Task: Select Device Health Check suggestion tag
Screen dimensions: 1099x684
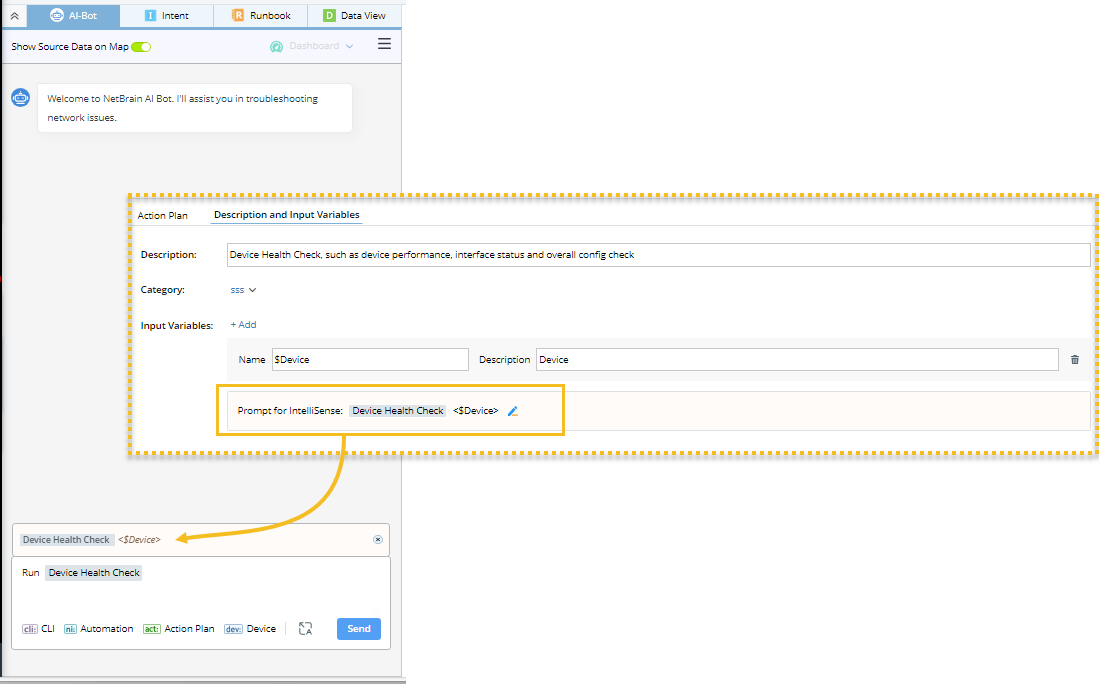Action: (x=67, y=540)
